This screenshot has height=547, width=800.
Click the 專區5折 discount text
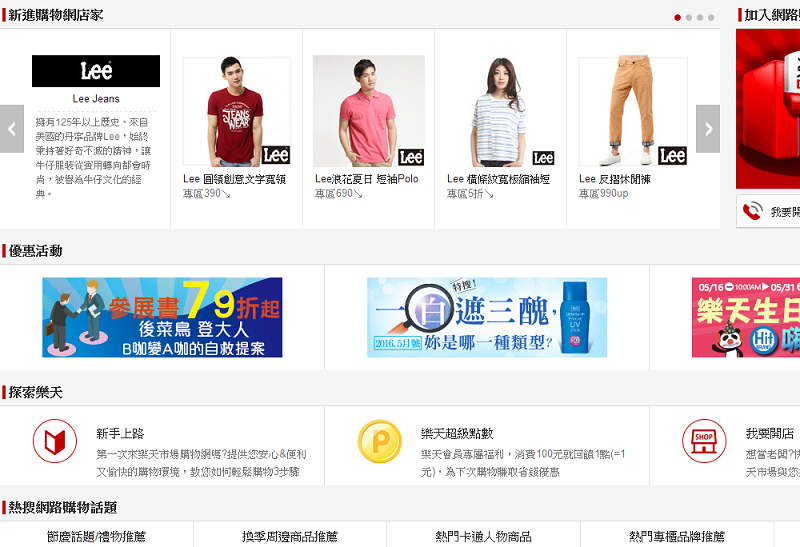point(470,193)
